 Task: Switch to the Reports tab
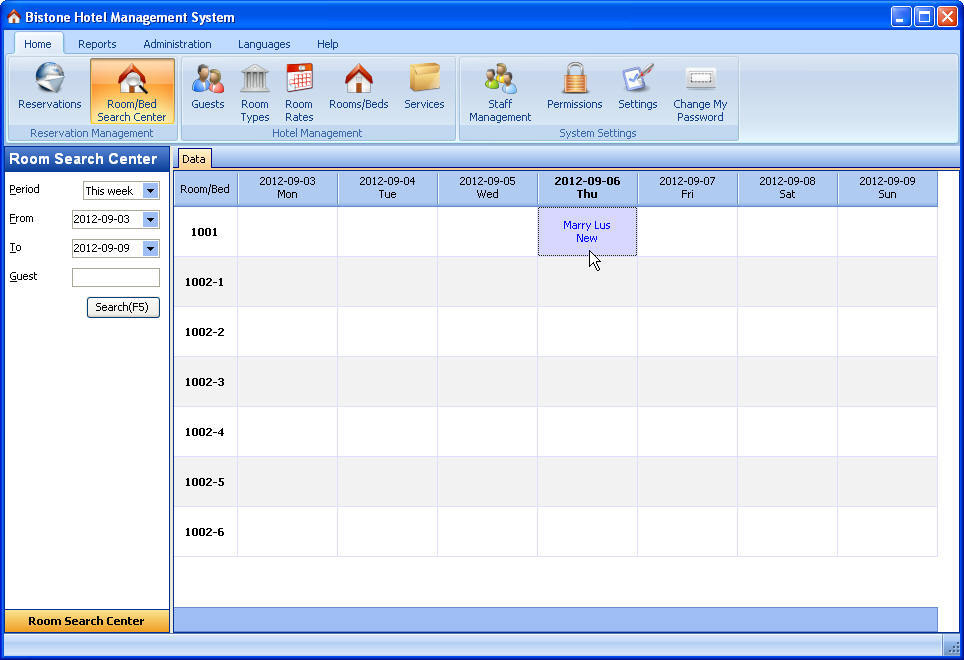(x=97, y=44)
